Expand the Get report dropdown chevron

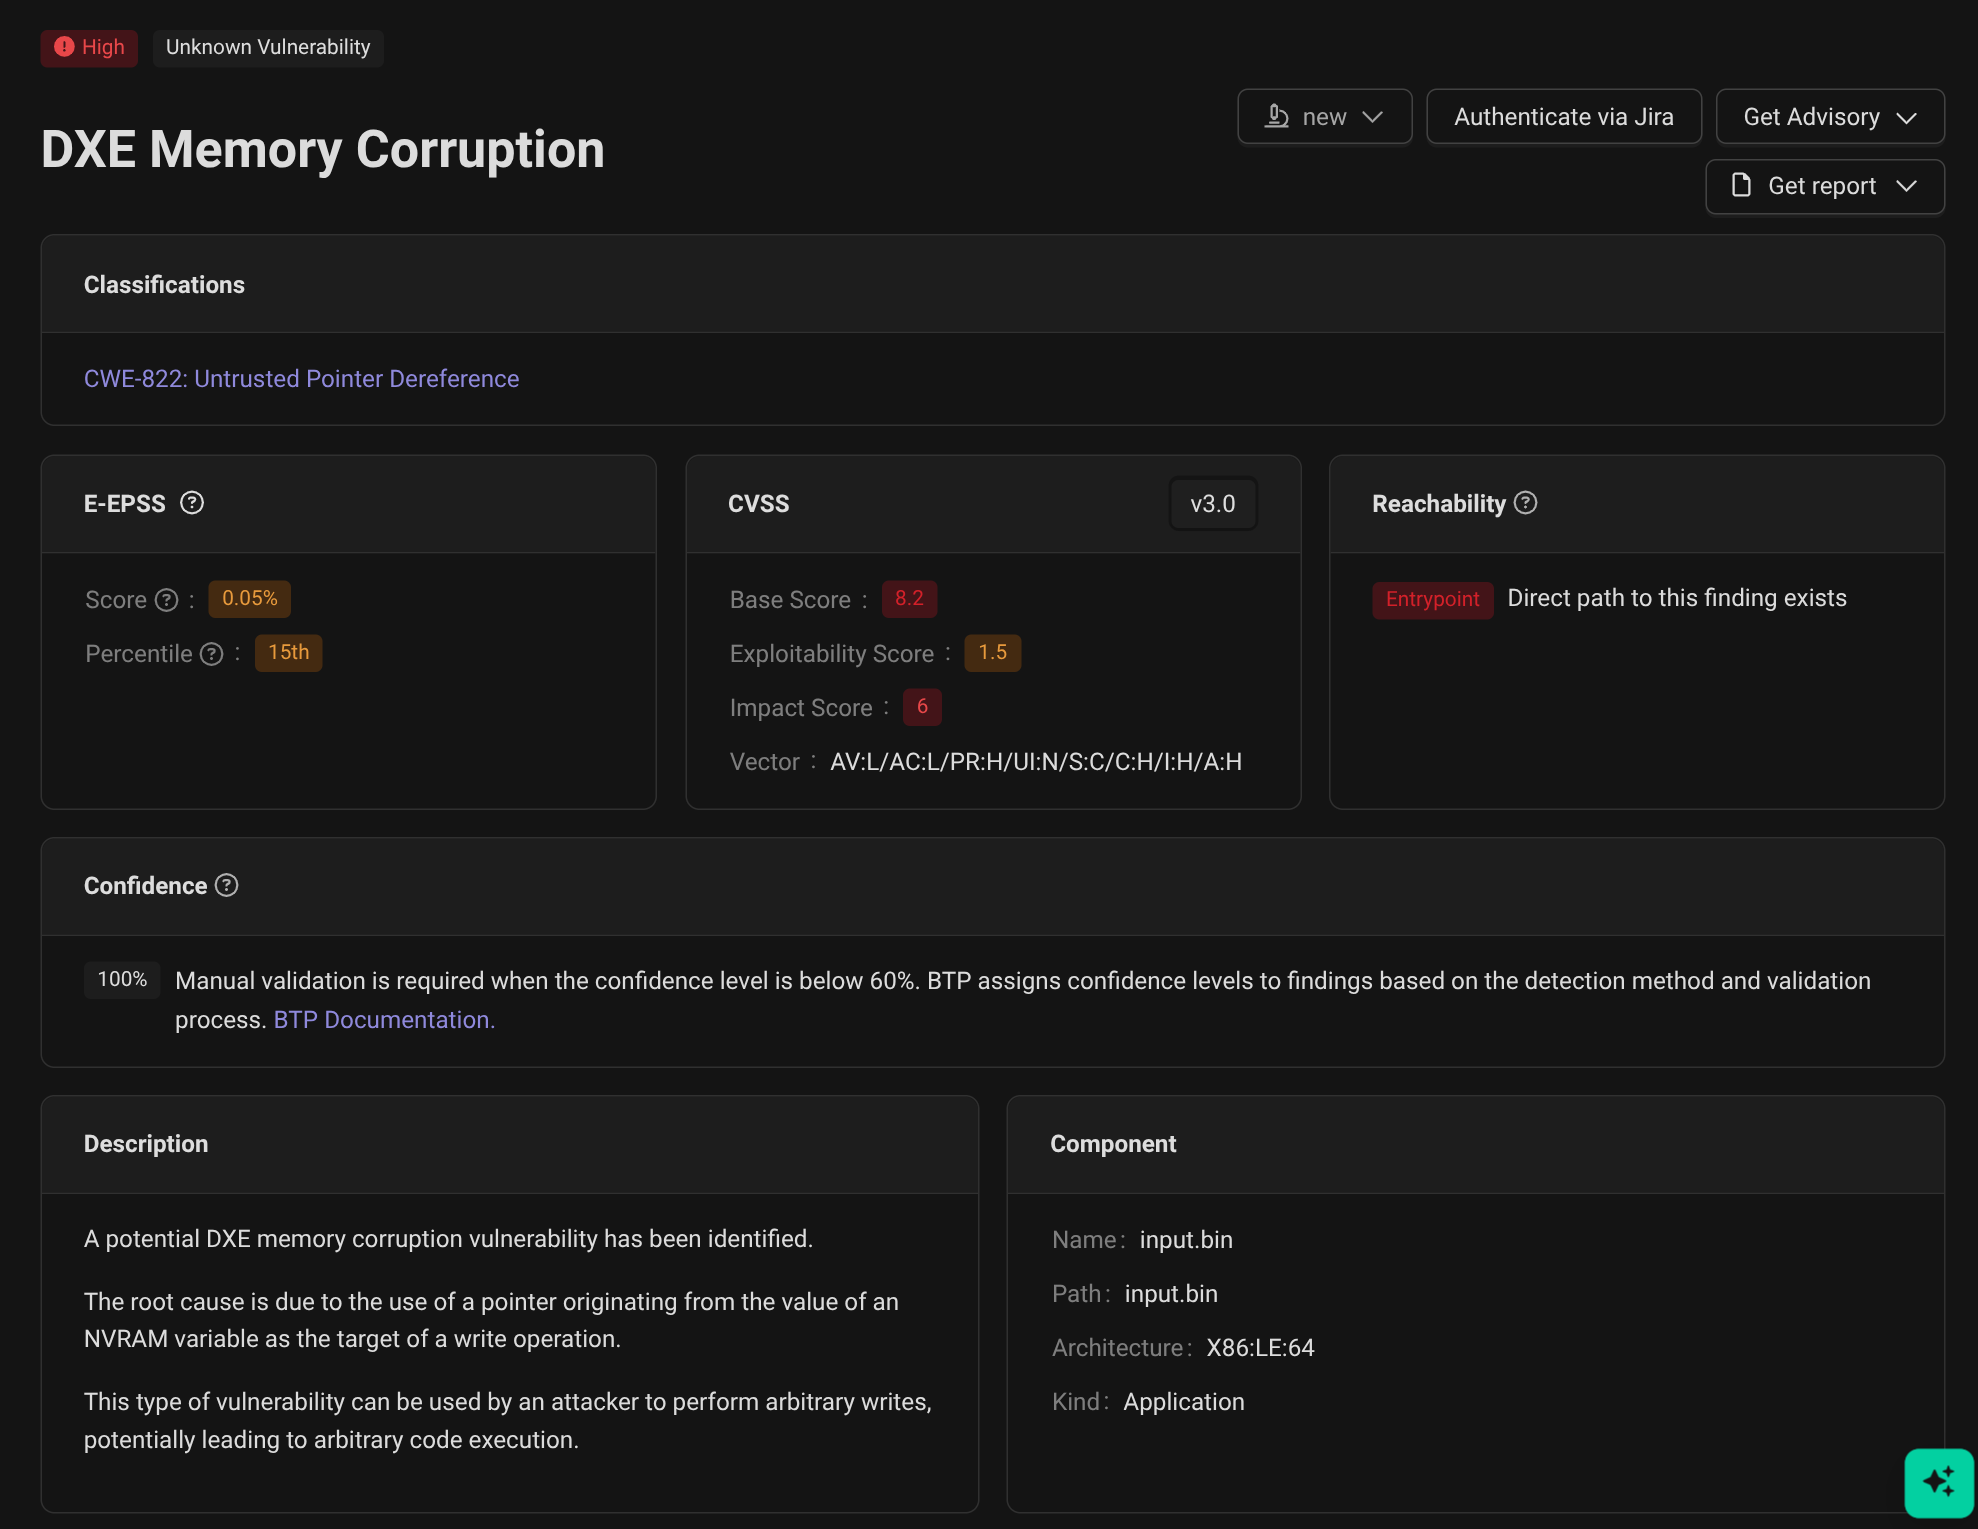click(1906, 186)
